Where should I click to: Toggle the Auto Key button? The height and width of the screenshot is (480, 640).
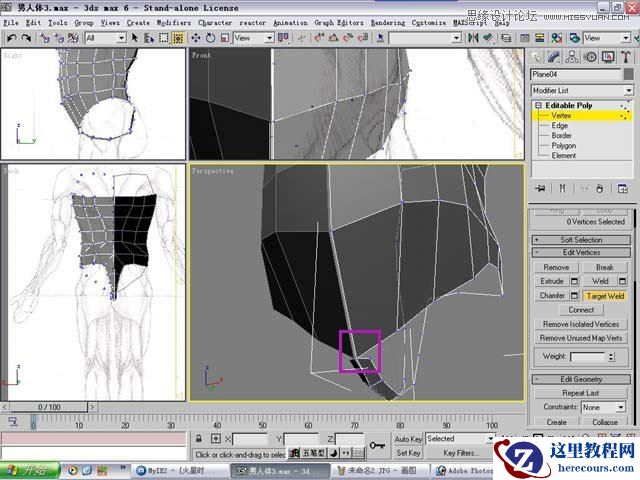pyautogui.click(x=408, y=439)
